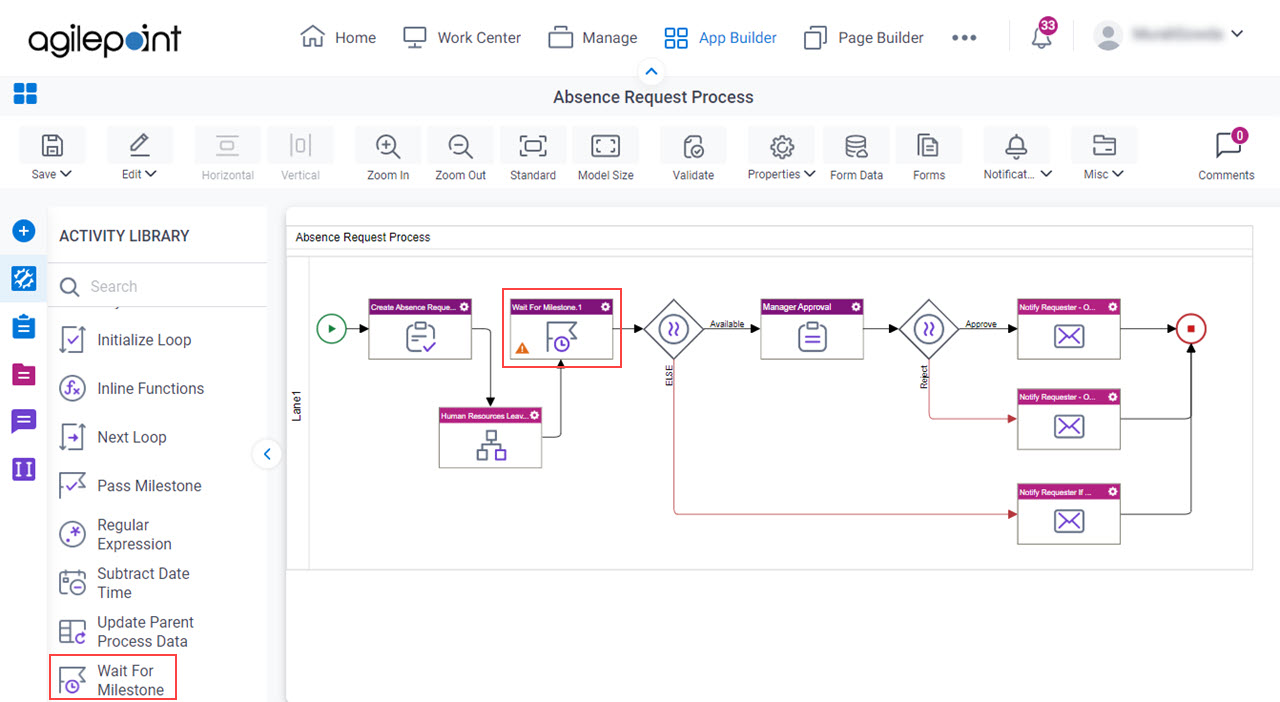Collapse the header with the up chevron
The width and height of the screenshot is (1280, 702).
click(652, 72)
